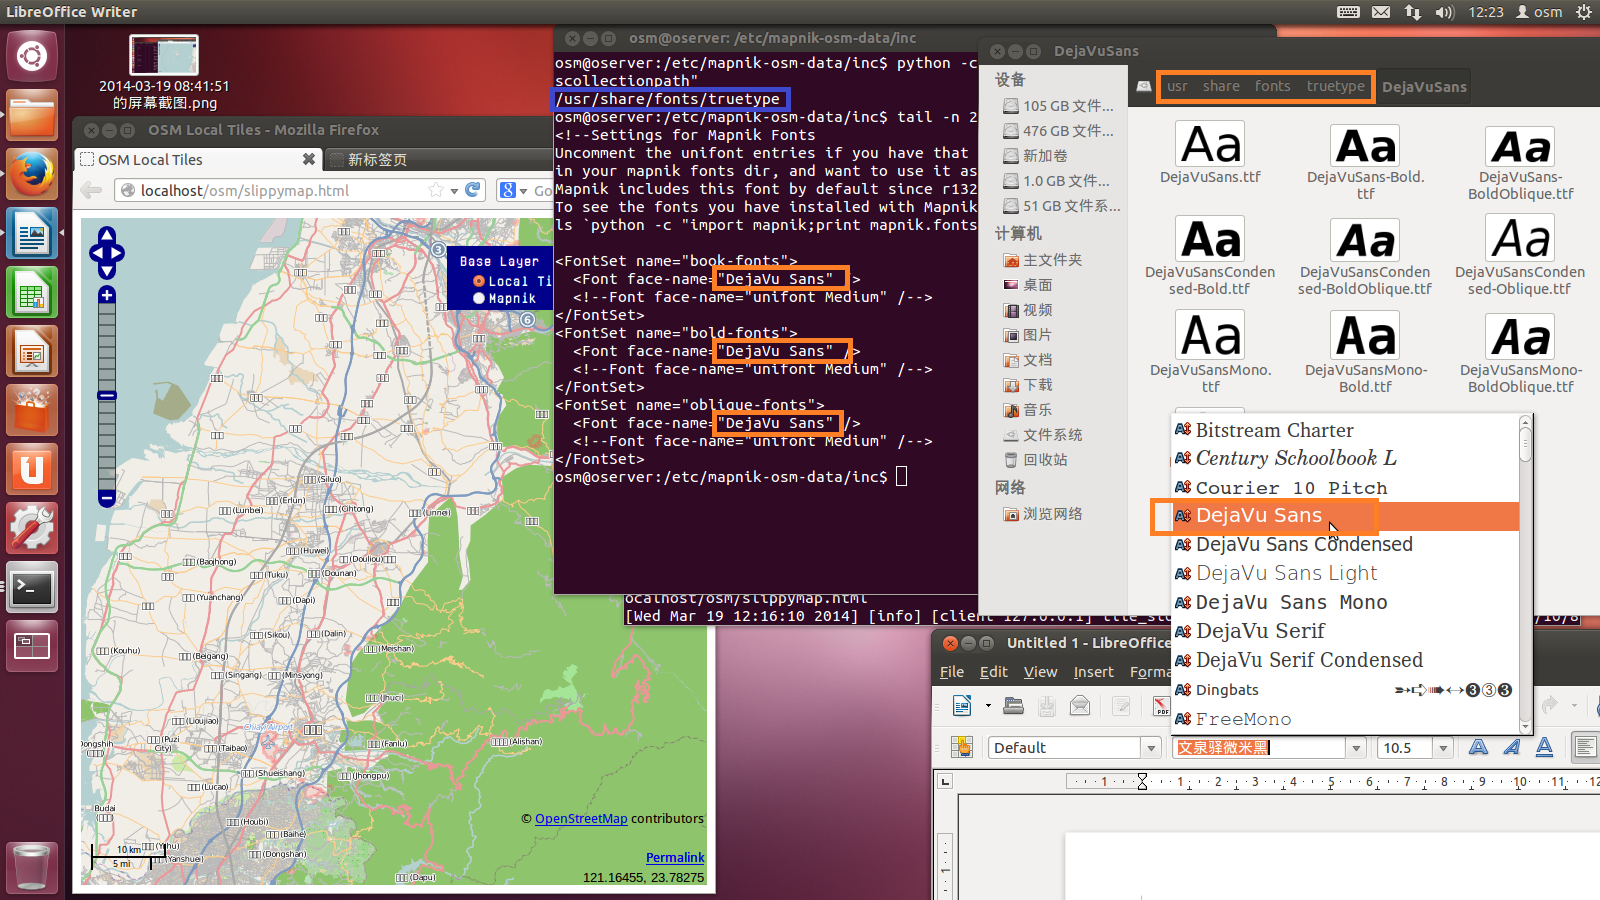This screenshot has width=1600, height=900.
Task: Select Courier 10 Pitch font
Action: click(x=1346, y=487)
